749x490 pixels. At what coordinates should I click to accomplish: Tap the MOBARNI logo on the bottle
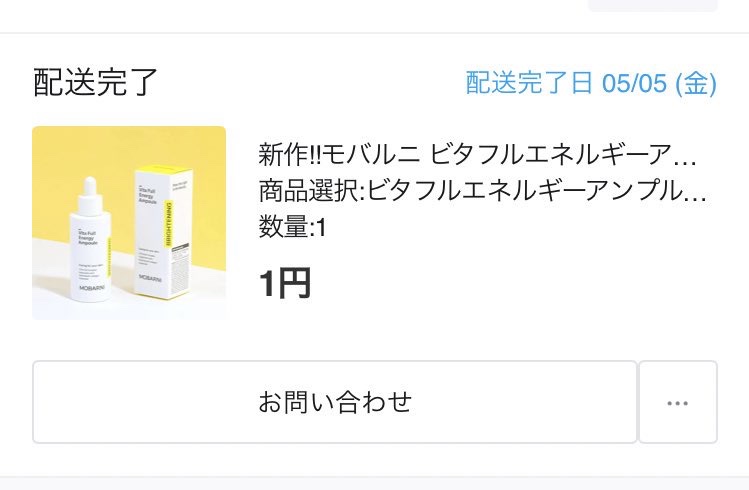pos(92,288)
